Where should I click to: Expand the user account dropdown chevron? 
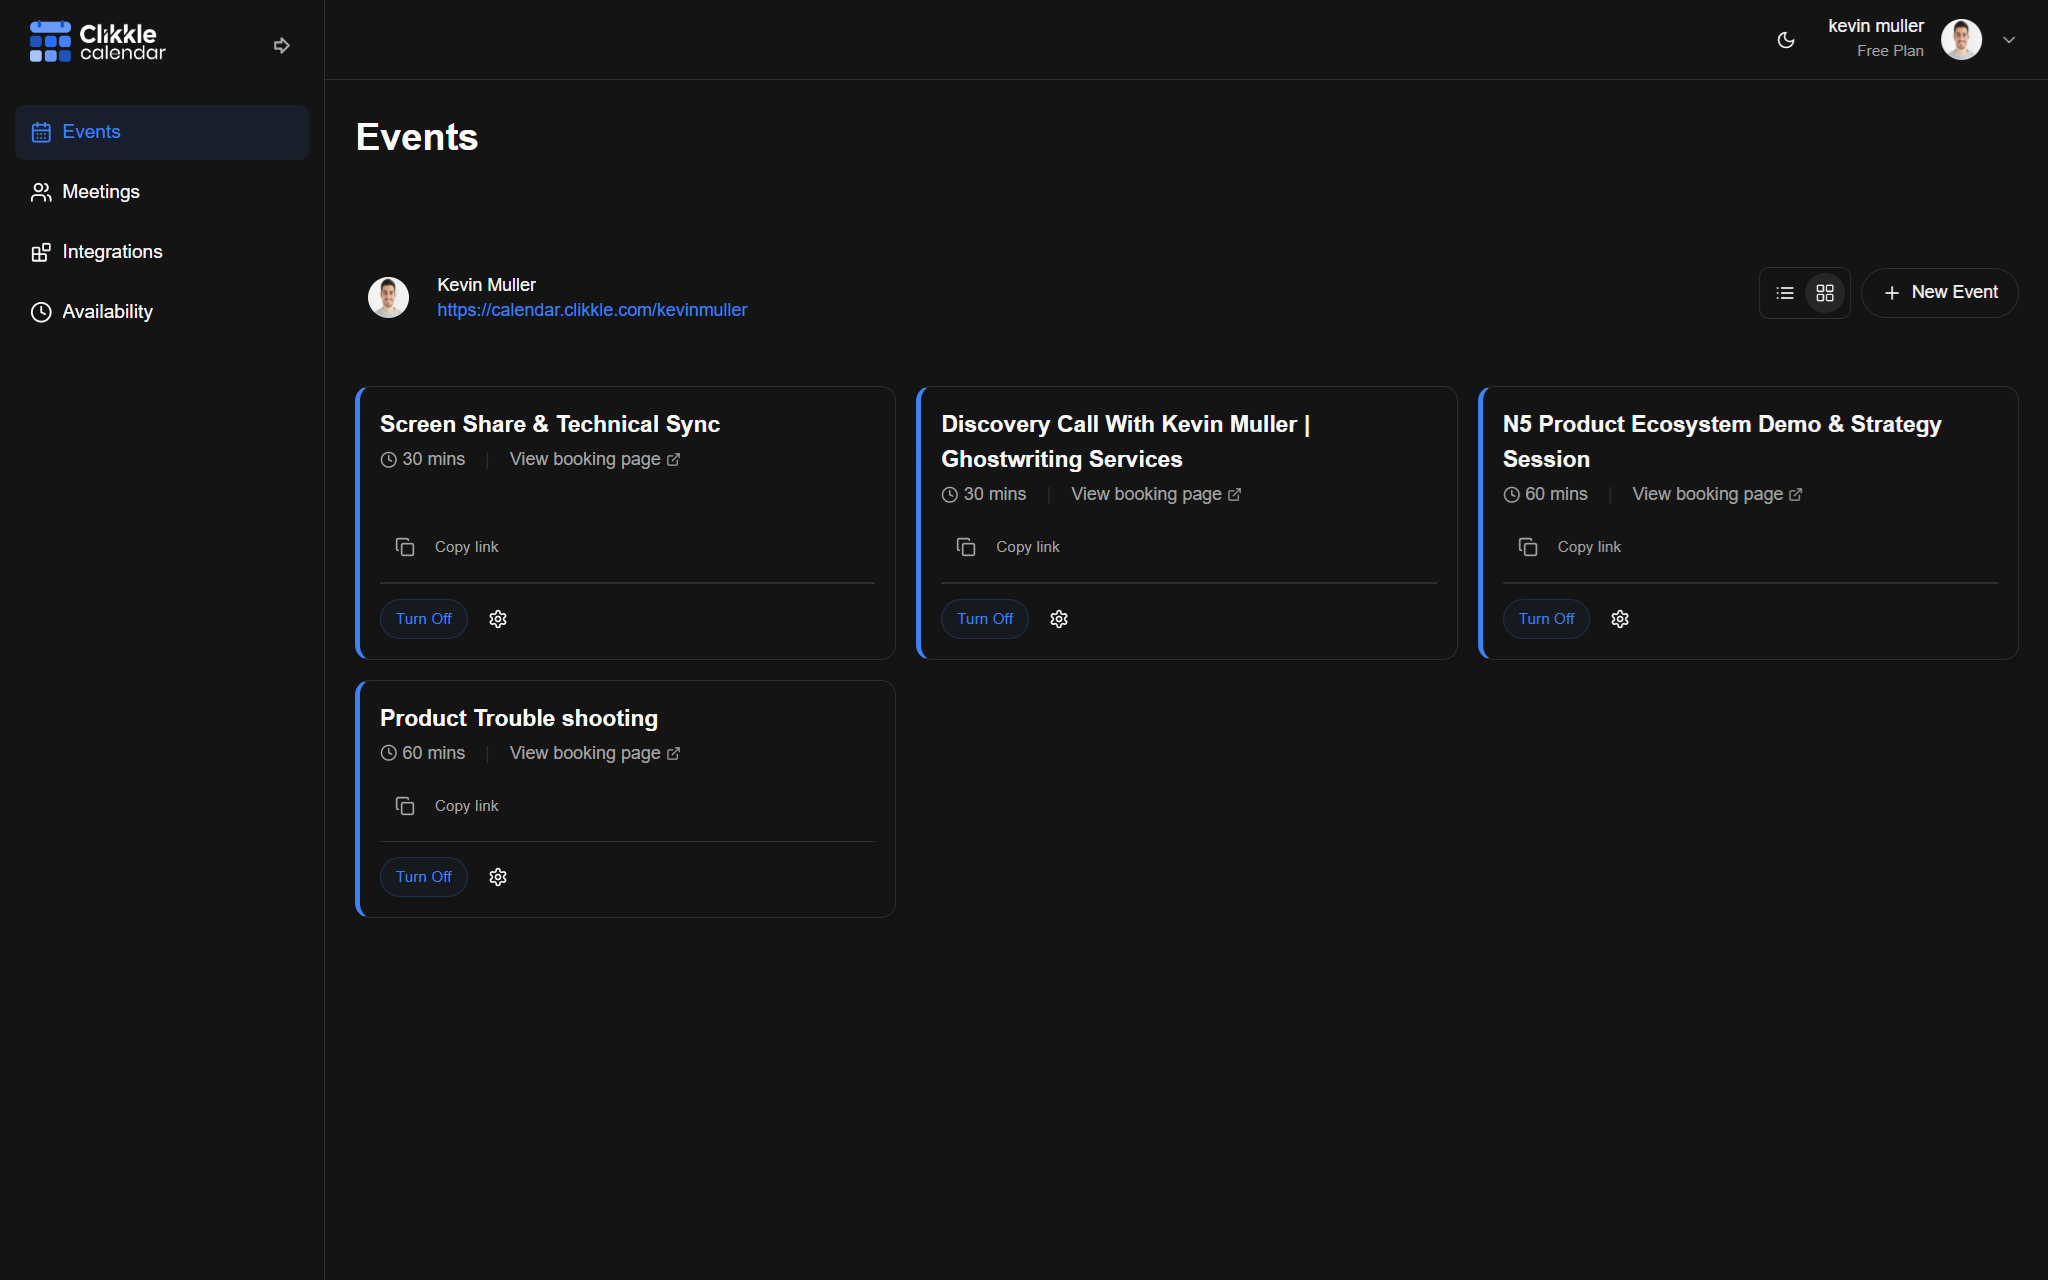[x=2009, y=40]
